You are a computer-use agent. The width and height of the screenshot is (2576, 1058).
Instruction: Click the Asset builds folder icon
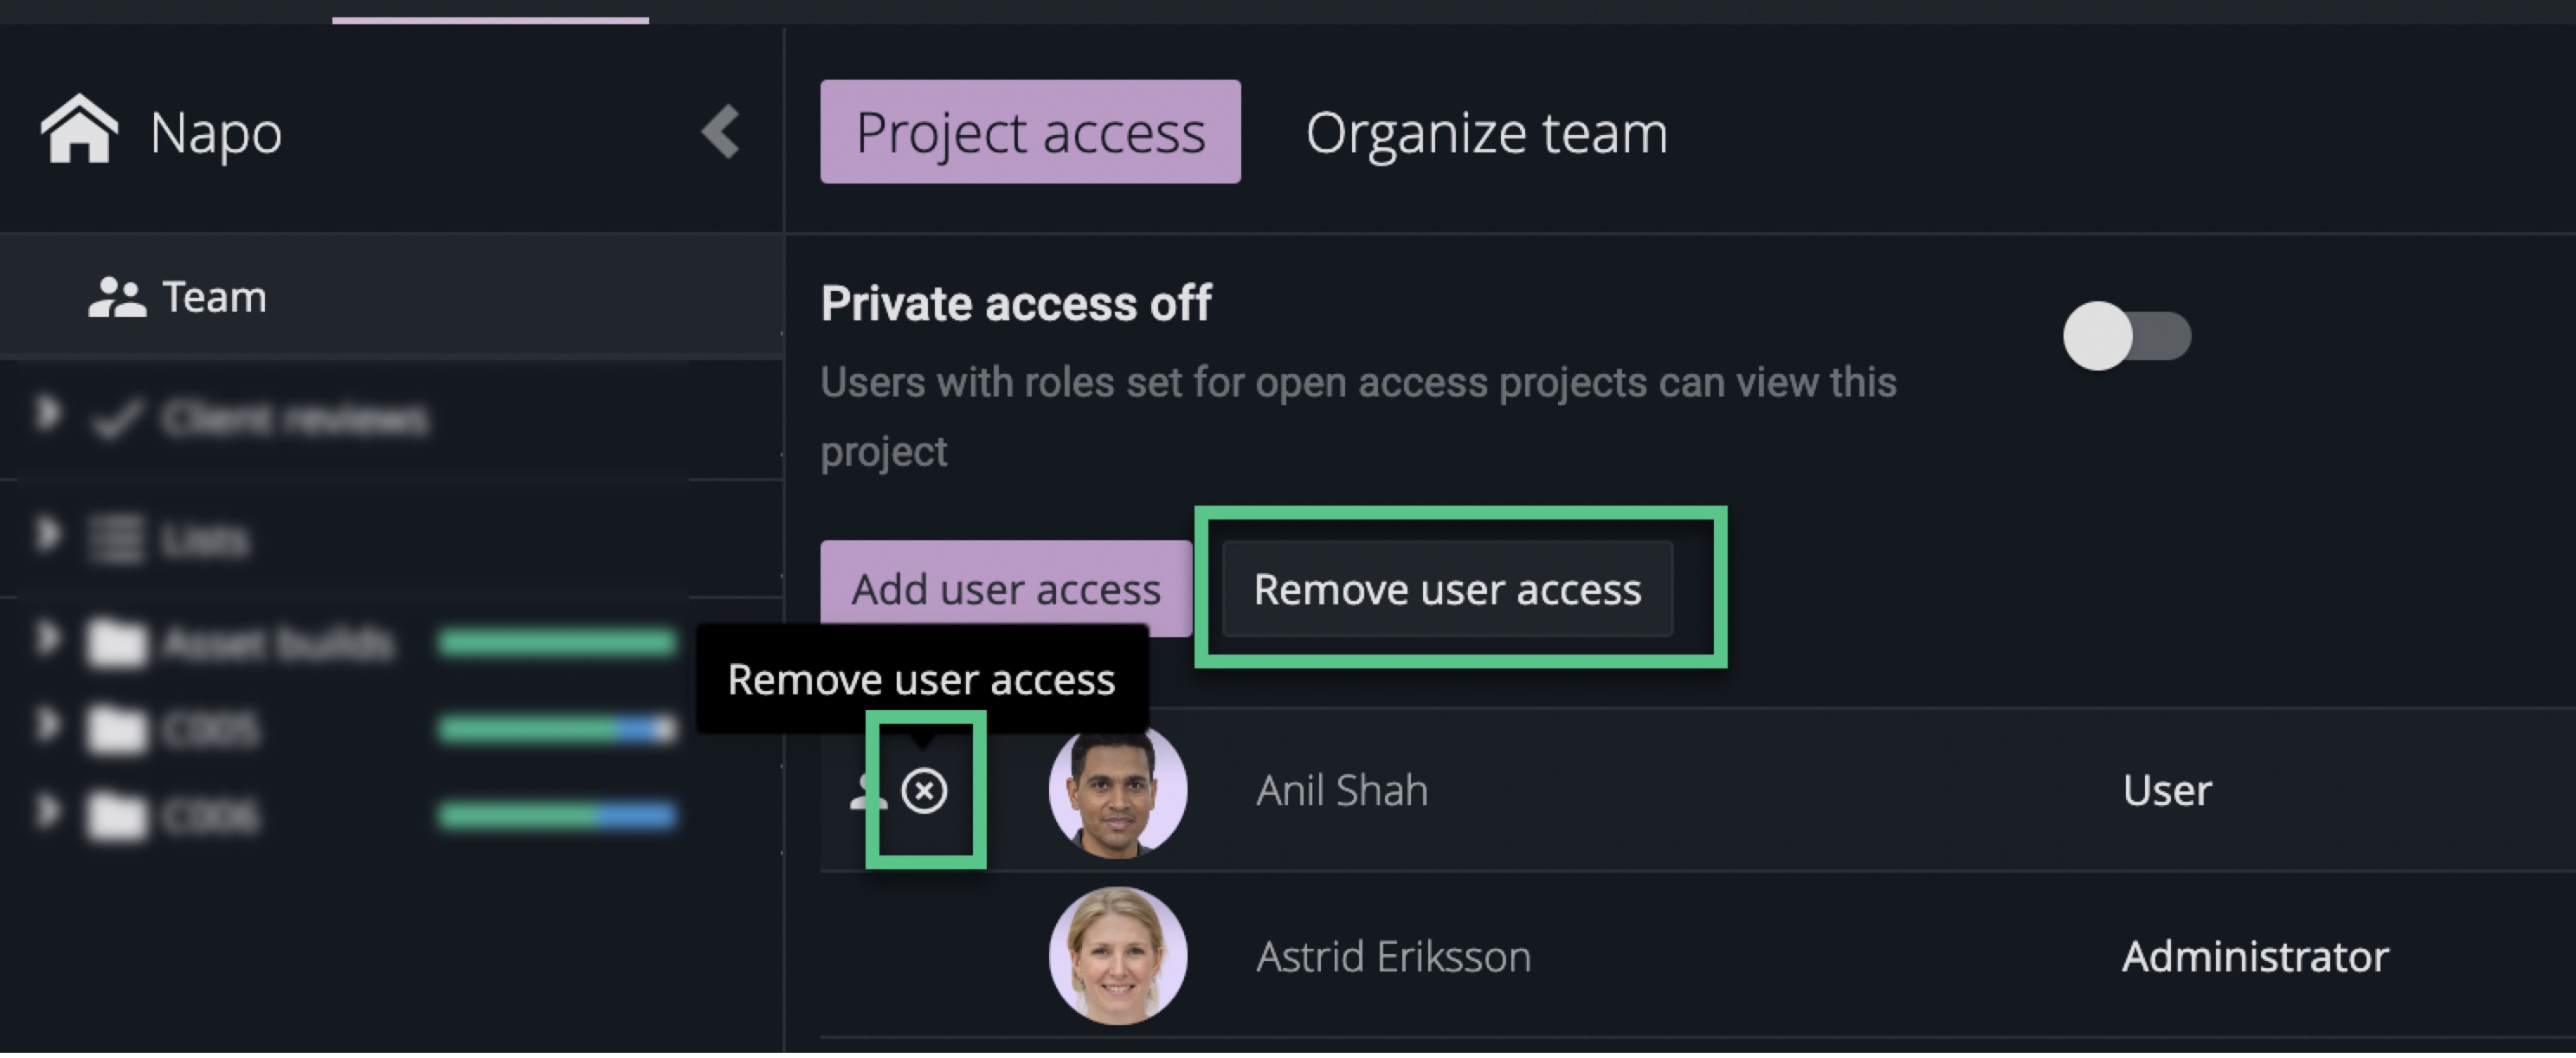(117, 643)
